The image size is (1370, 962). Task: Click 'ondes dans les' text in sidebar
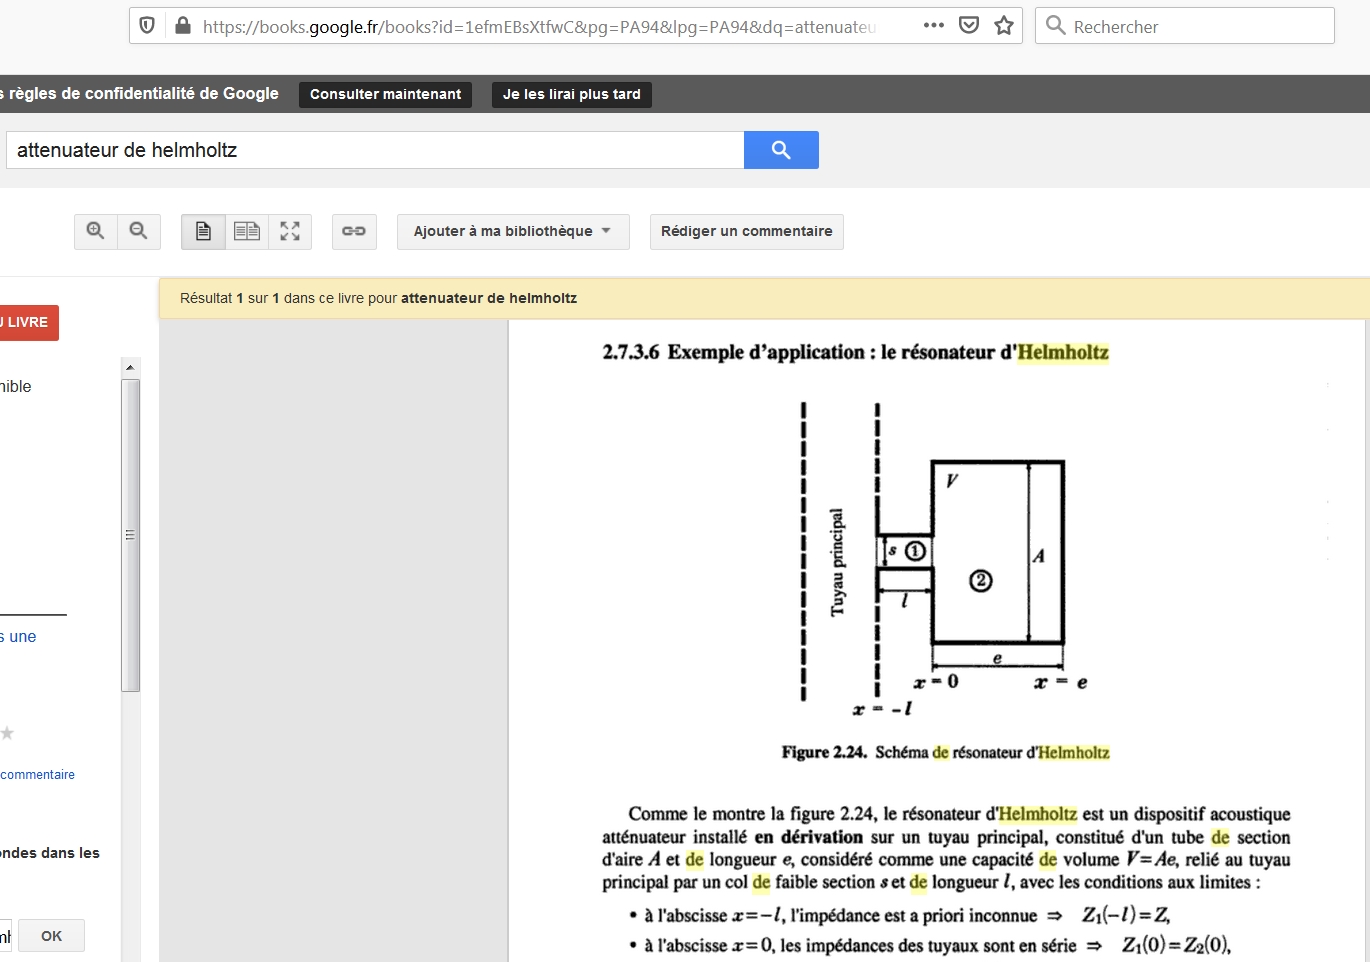point(50,853)
